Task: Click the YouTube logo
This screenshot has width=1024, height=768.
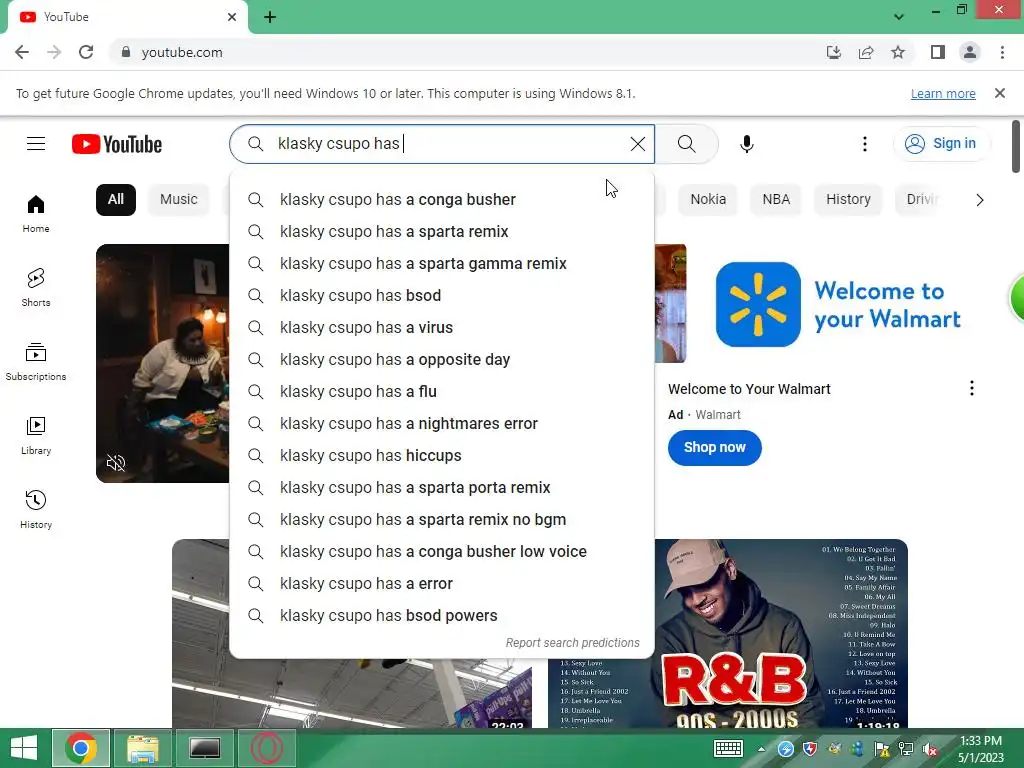Action: click(x=117, y=144)
